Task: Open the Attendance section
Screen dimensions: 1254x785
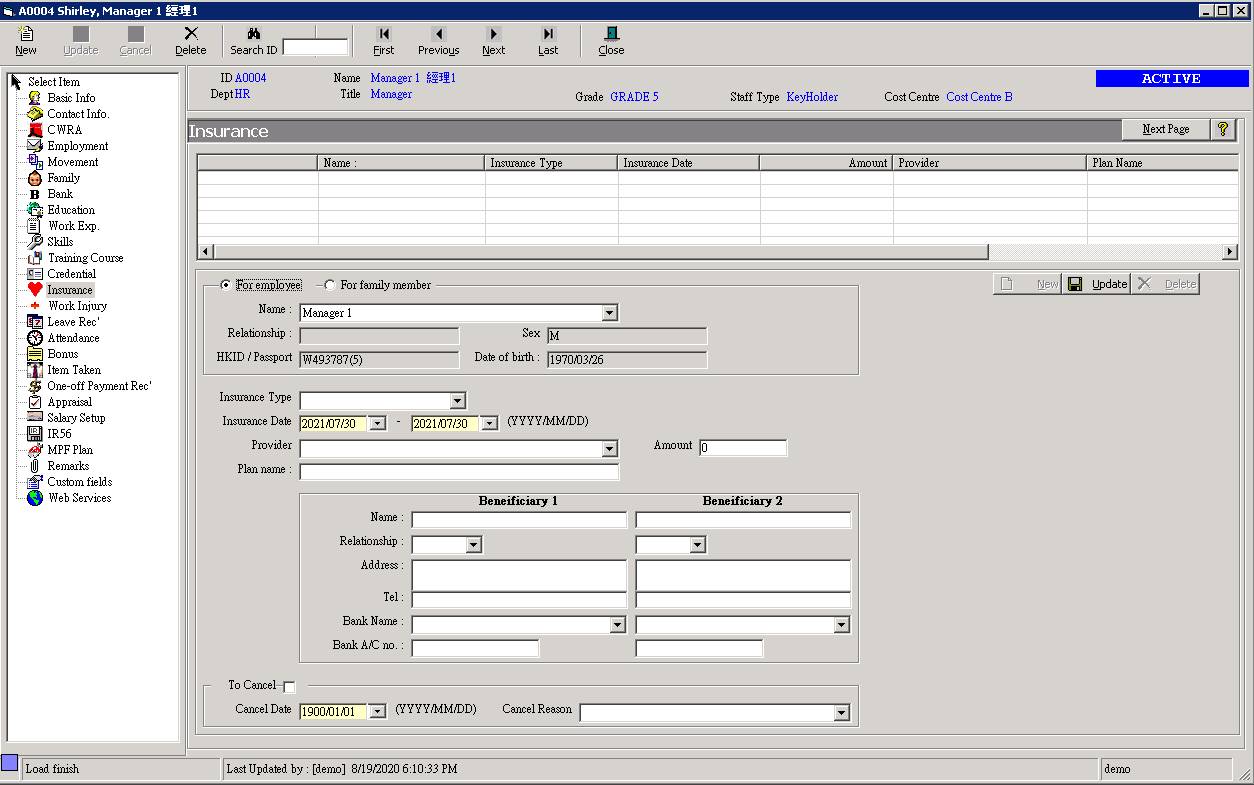Action: [x=72, y=337]
